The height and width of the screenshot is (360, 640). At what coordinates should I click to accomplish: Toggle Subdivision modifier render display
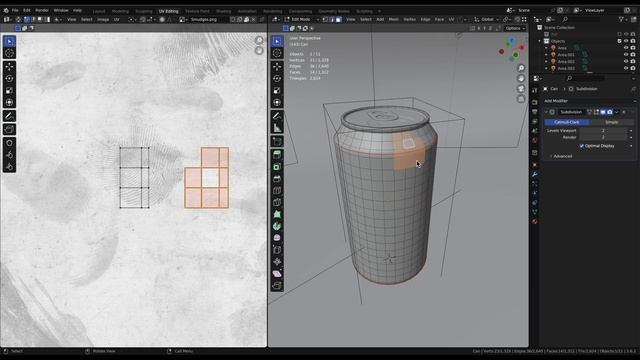(610, 112)
